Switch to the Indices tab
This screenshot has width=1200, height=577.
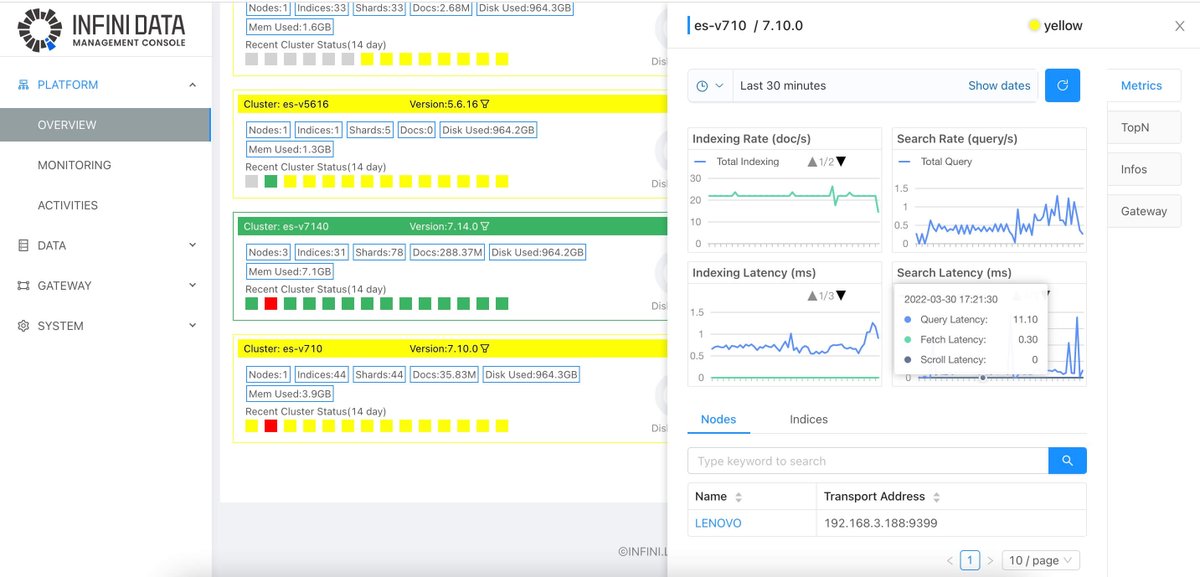pos(808,419)
